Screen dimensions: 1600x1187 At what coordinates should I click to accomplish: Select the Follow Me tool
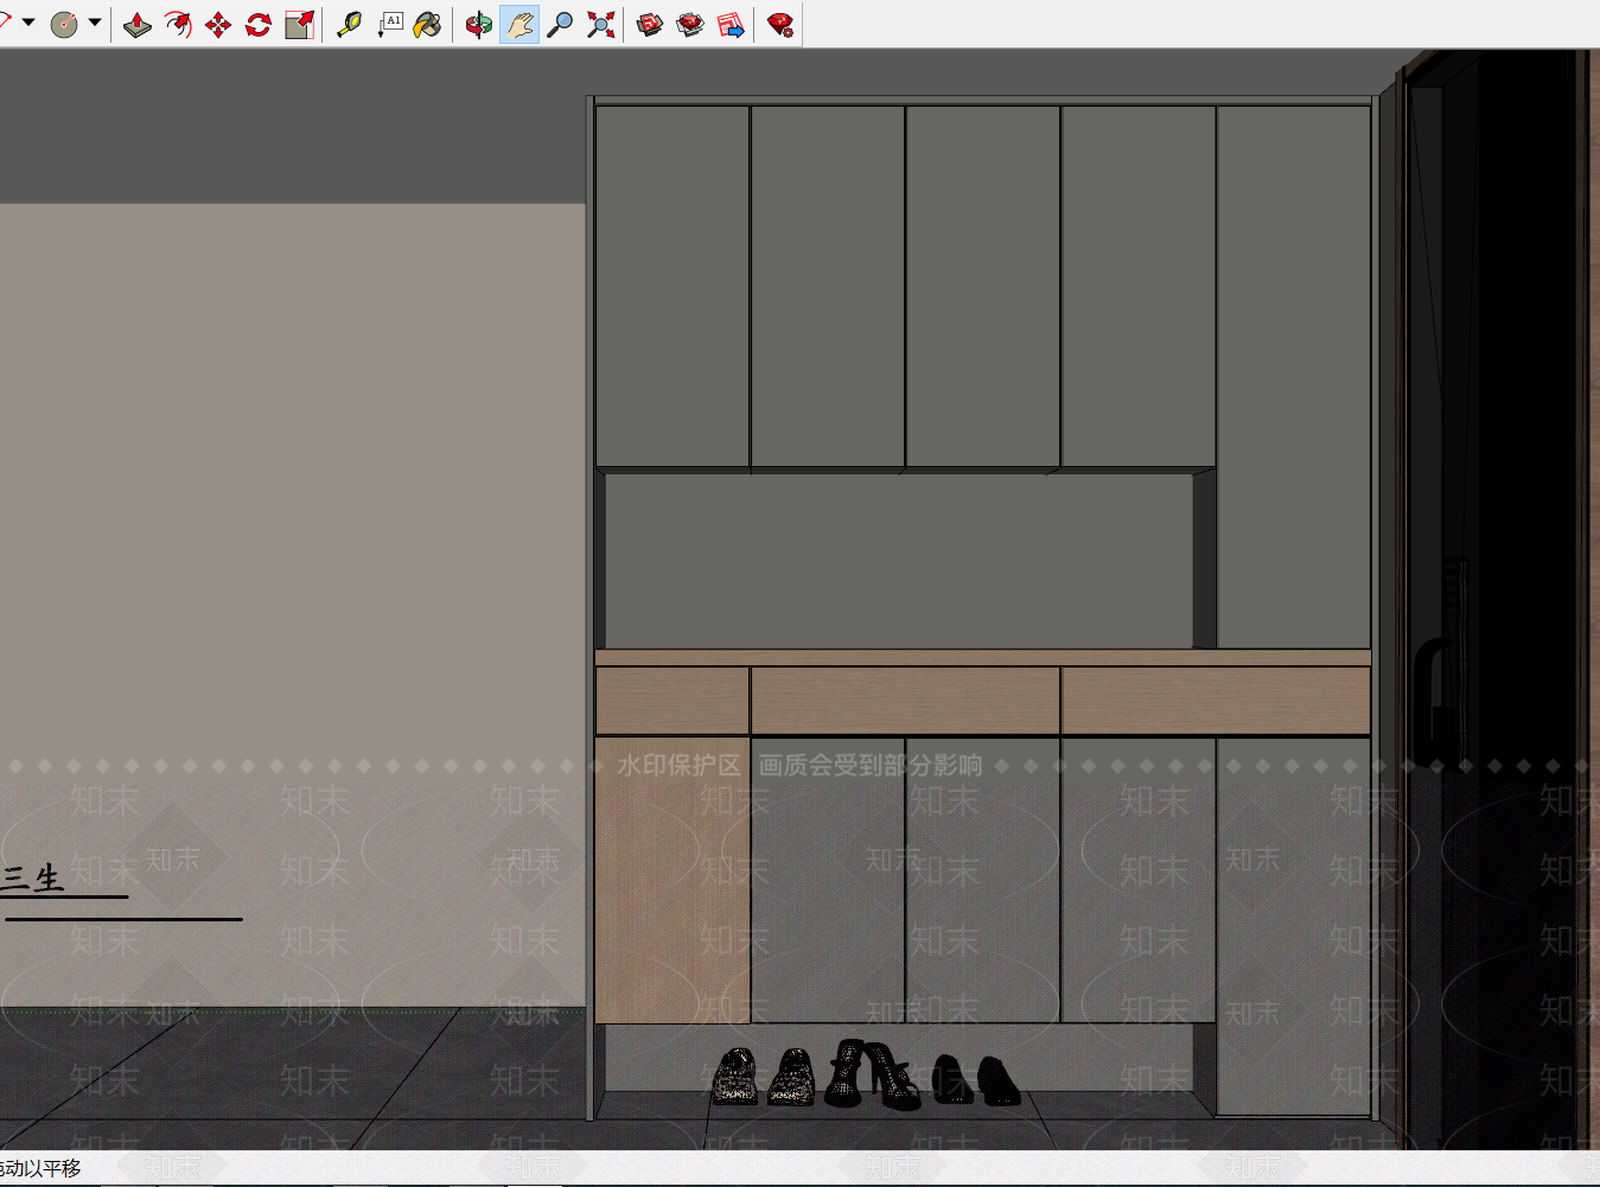pyautogui.click(x=178, y=25)
